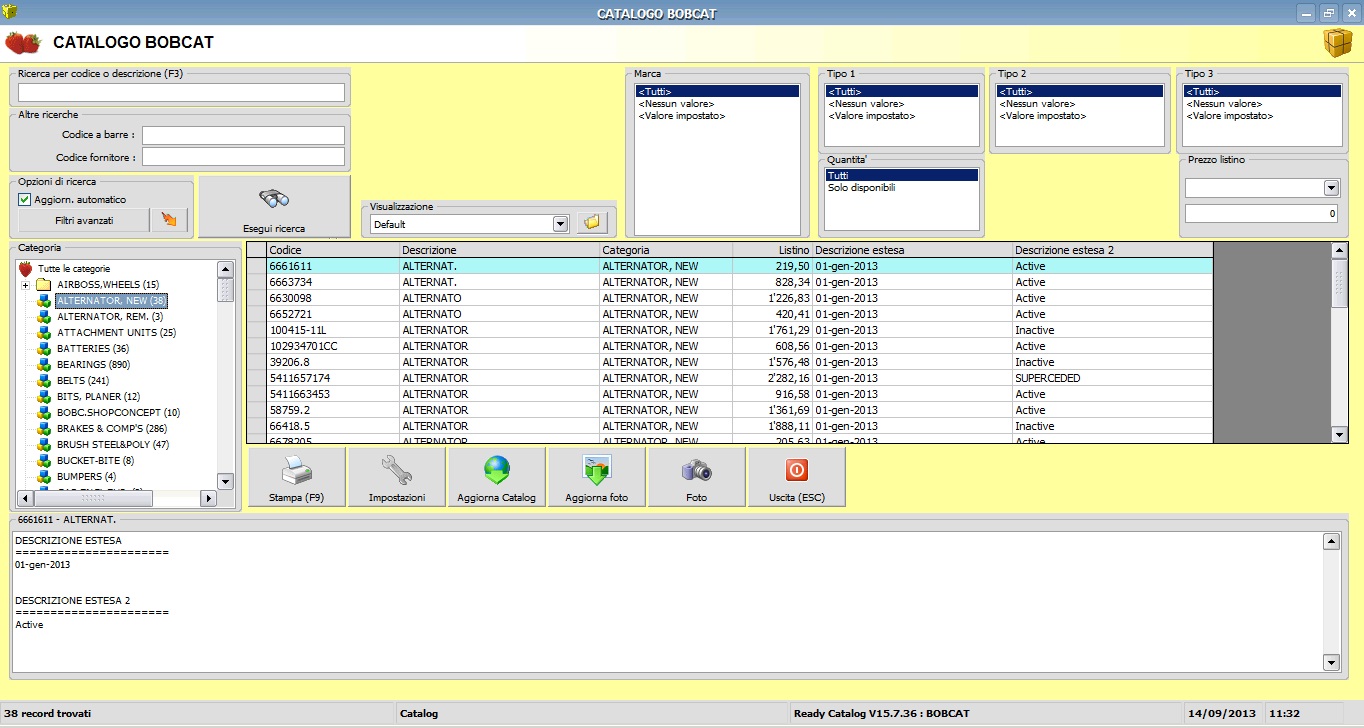Click icon next to BEARINGS (890)
Image resolution: width=1364 pixels, height=728 pixels.
(x=44, y=364)
